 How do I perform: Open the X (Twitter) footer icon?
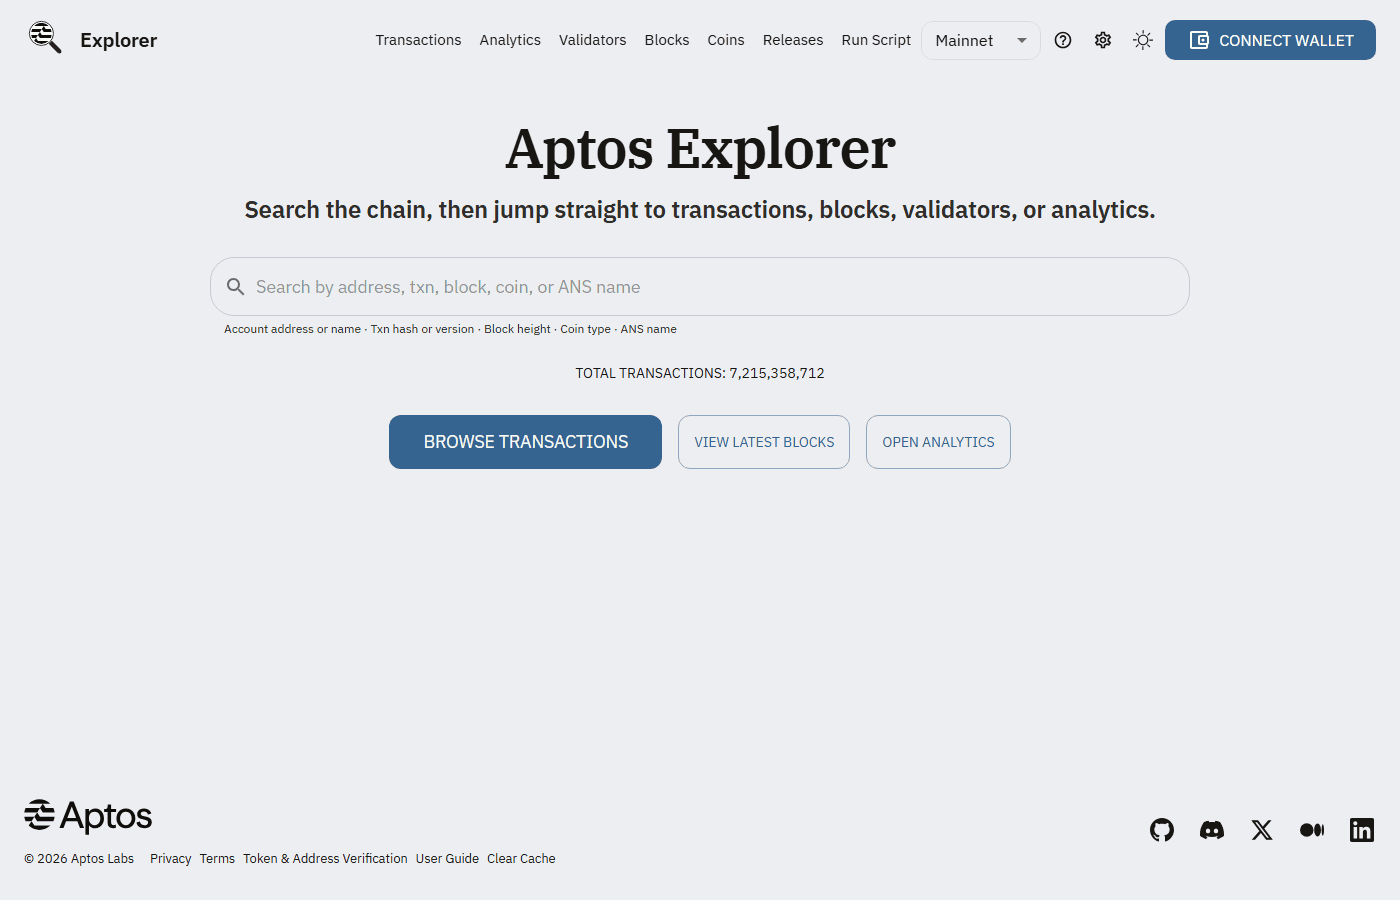coord(1262,830)
